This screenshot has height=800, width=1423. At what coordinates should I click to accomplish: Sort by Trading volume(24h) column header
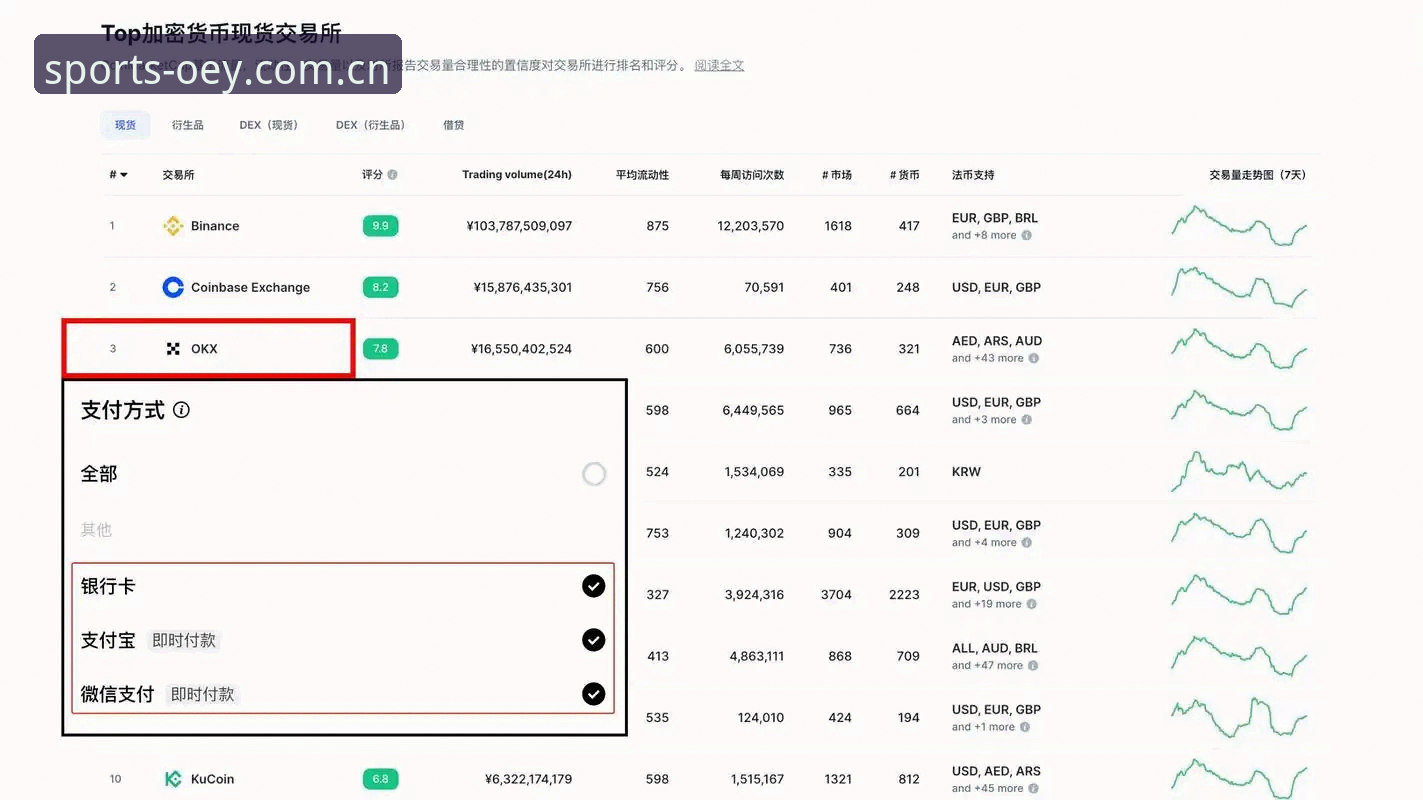(x=517, y=175)
